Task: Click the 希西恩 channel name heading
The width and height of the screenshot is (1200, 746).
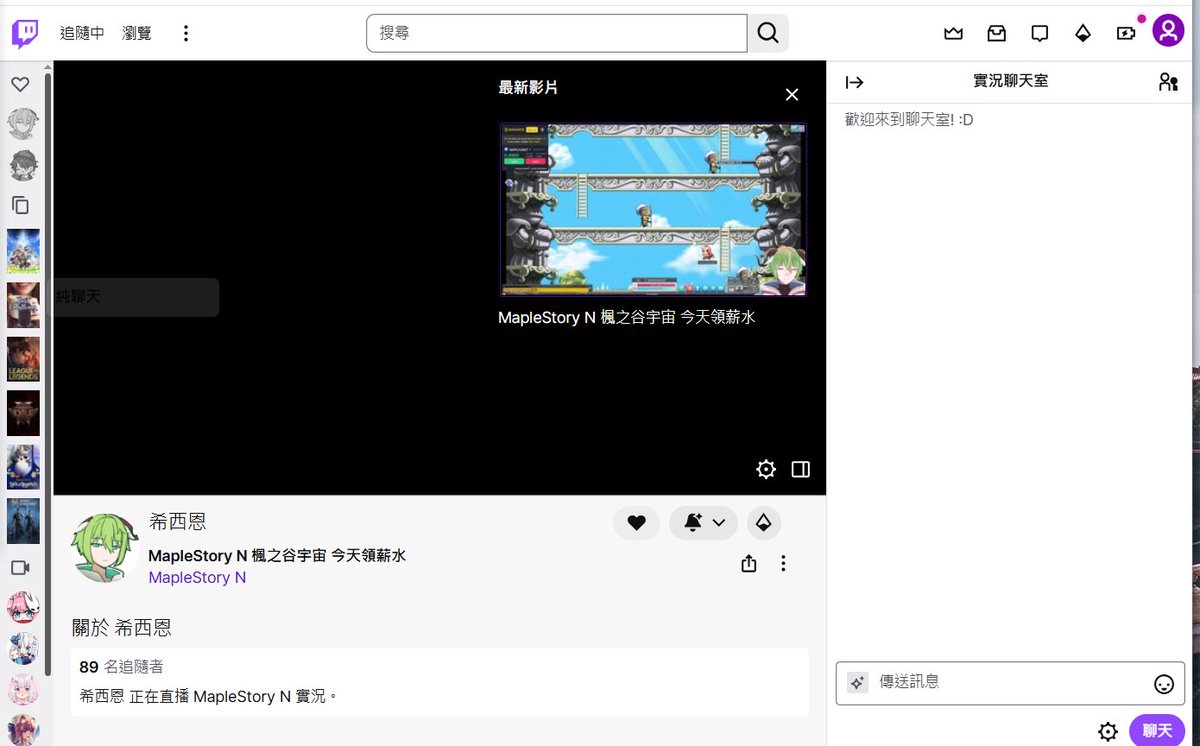Action: pyautogui.click(x=177, y=522)
